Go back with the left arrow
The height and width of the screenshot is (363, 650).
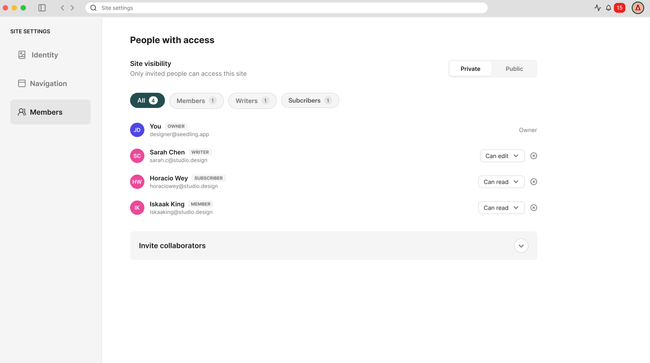(x=62, y=8)
